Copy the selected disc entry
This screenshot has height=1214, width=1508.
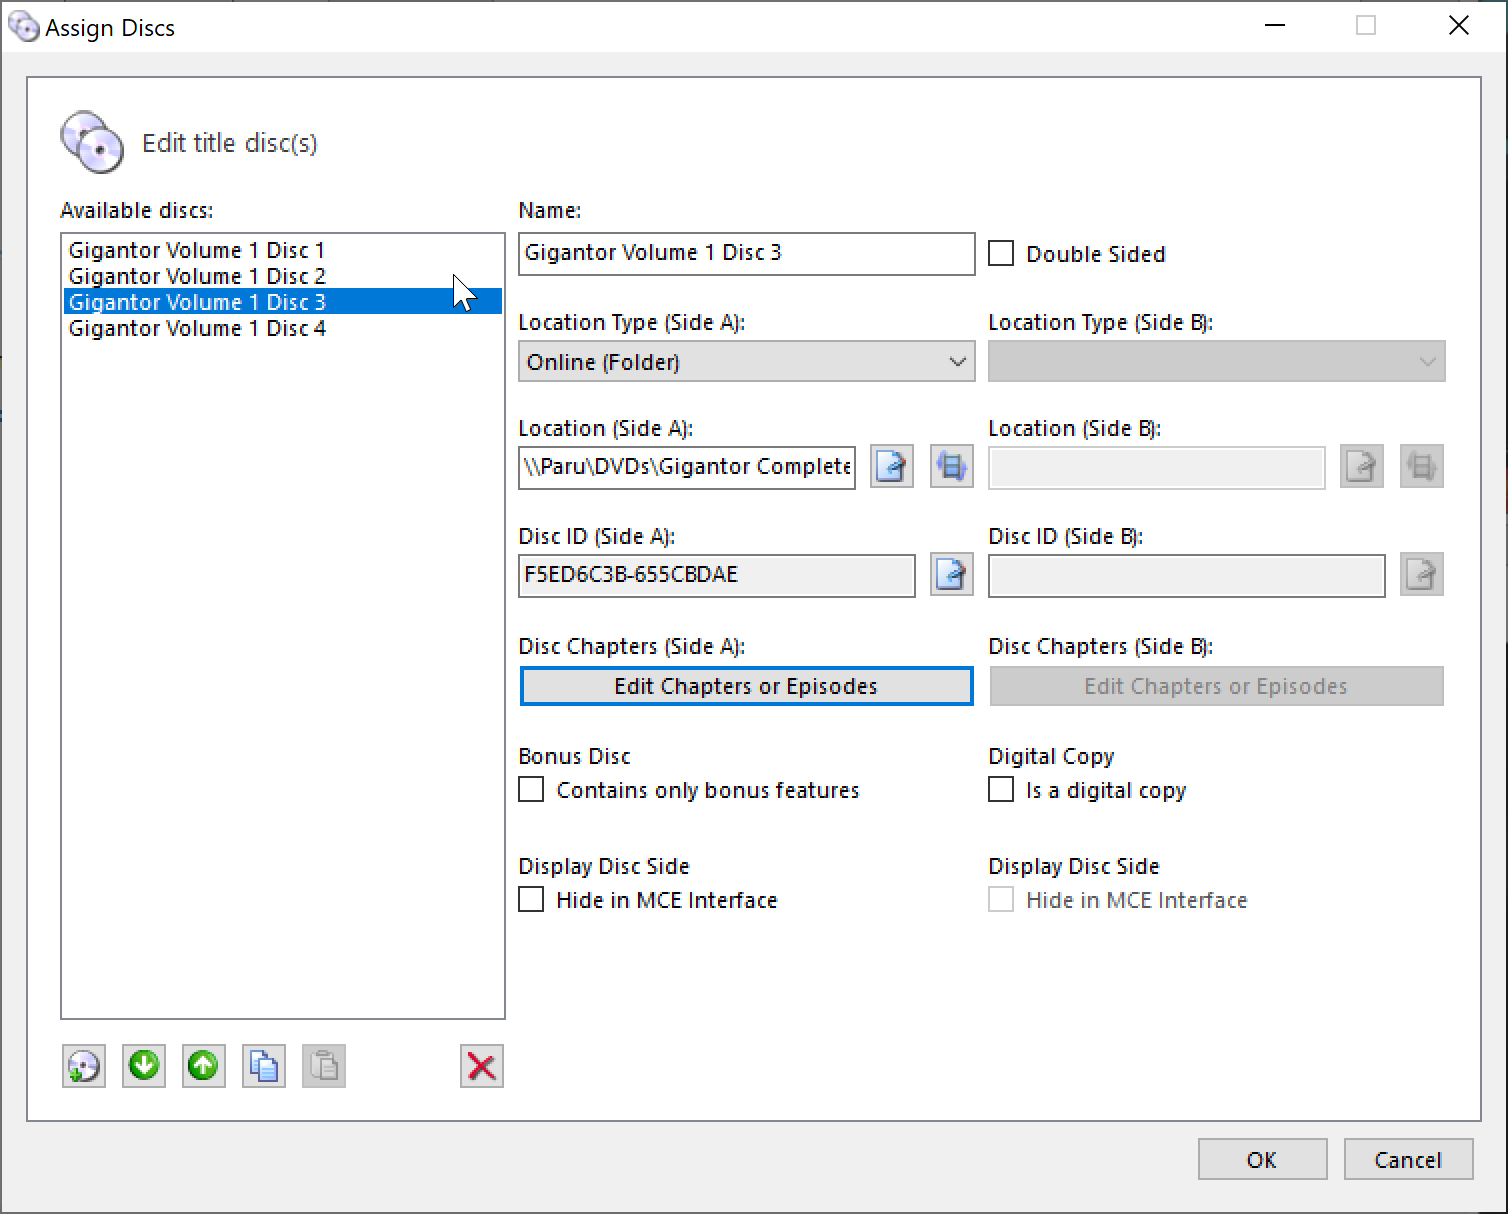point(264,1066)
